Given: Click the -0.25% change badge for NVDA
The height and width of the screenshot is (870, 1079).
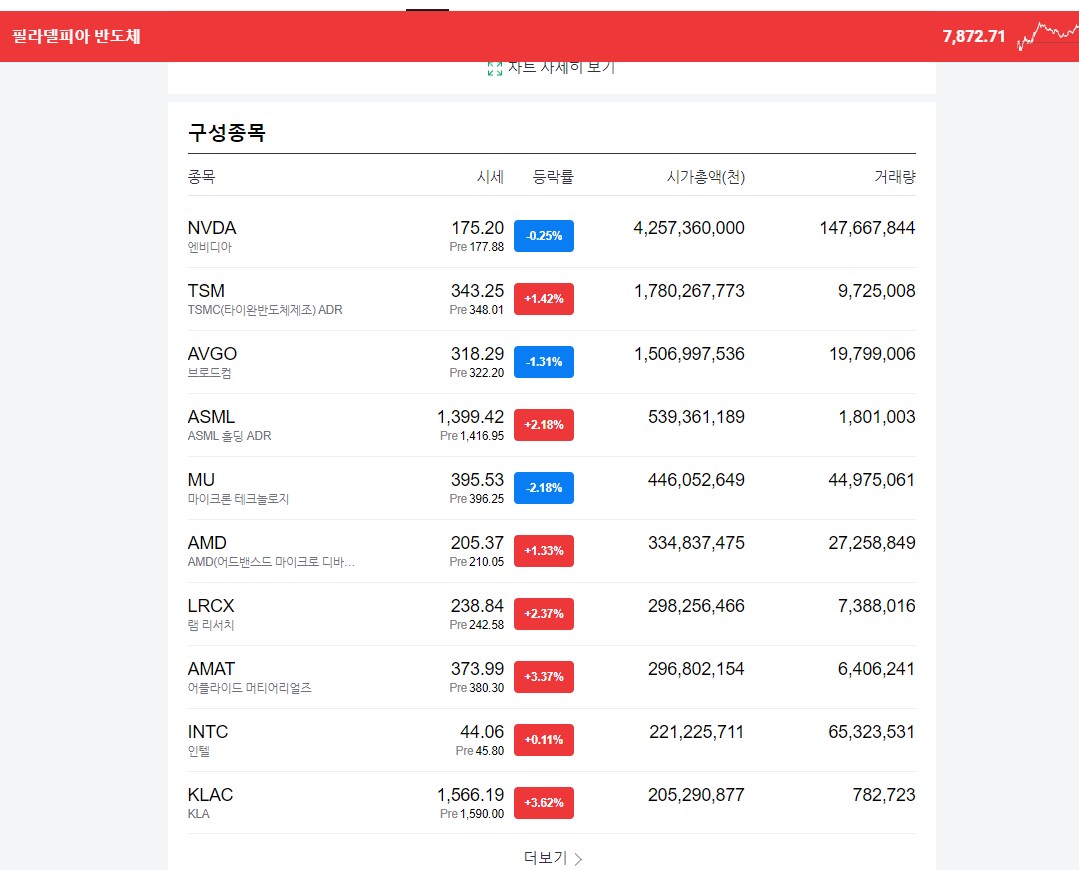Looking at the screenshot, I should point(544,236).
